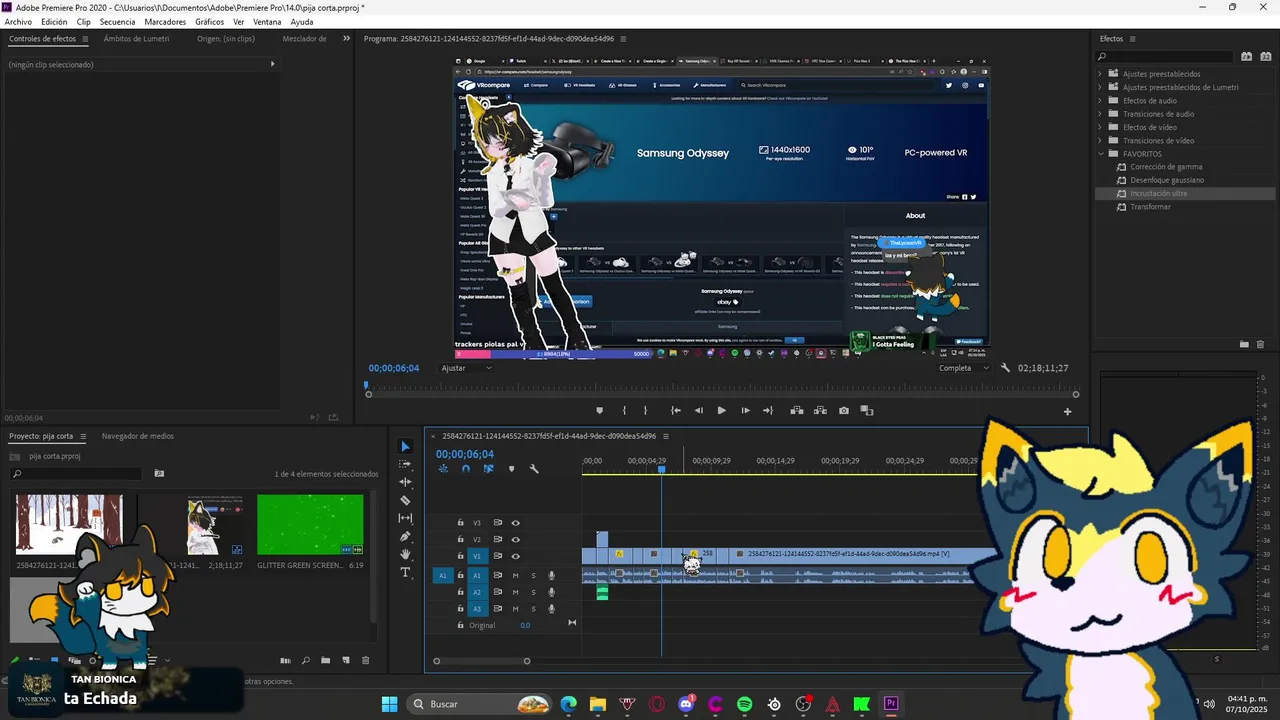Mute audio track A1

tap(515, 575)
